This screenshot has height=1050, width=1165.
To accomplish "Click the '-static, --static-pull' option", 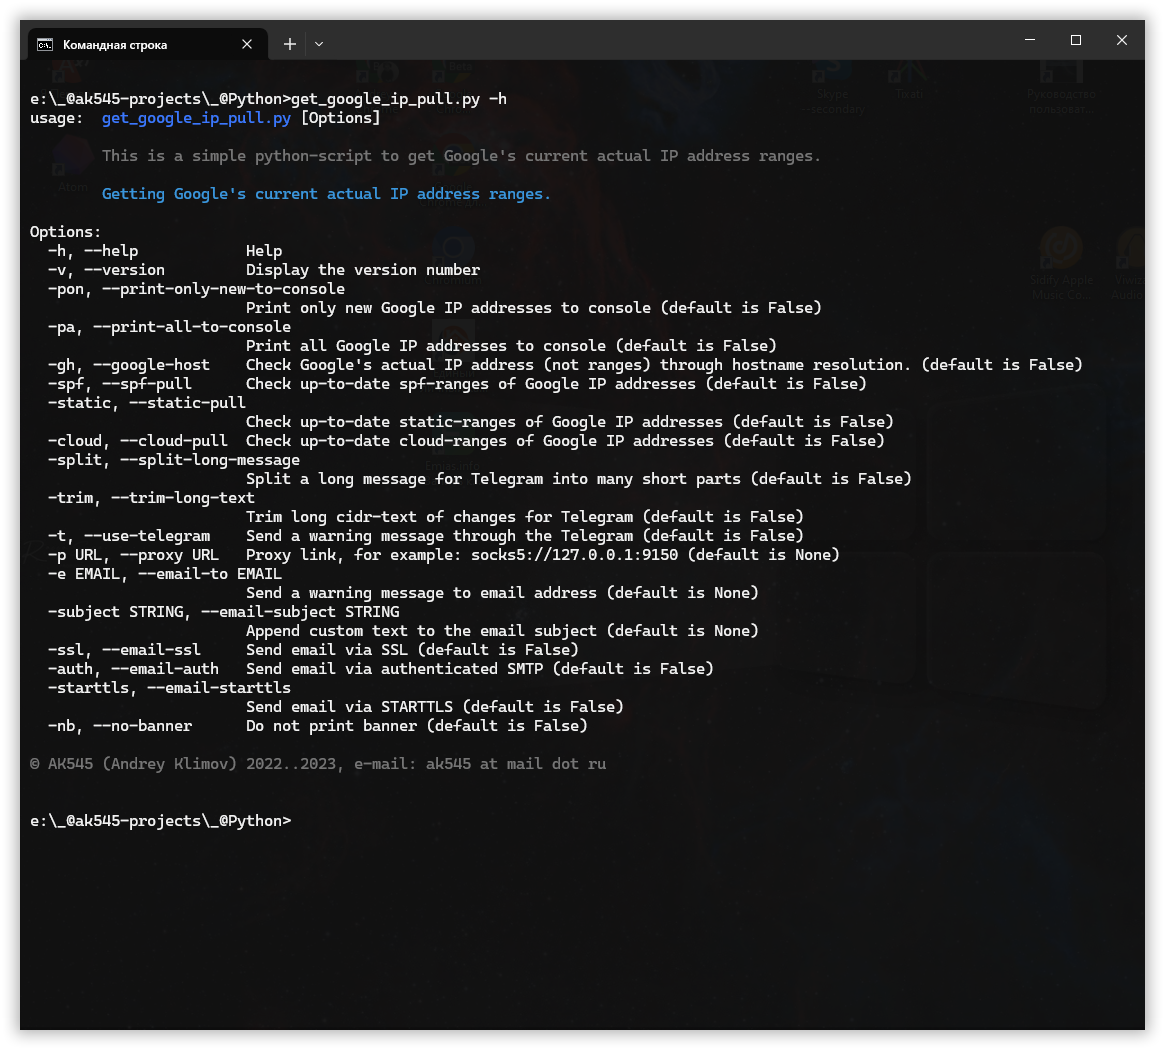I will [x=146, y=403].
